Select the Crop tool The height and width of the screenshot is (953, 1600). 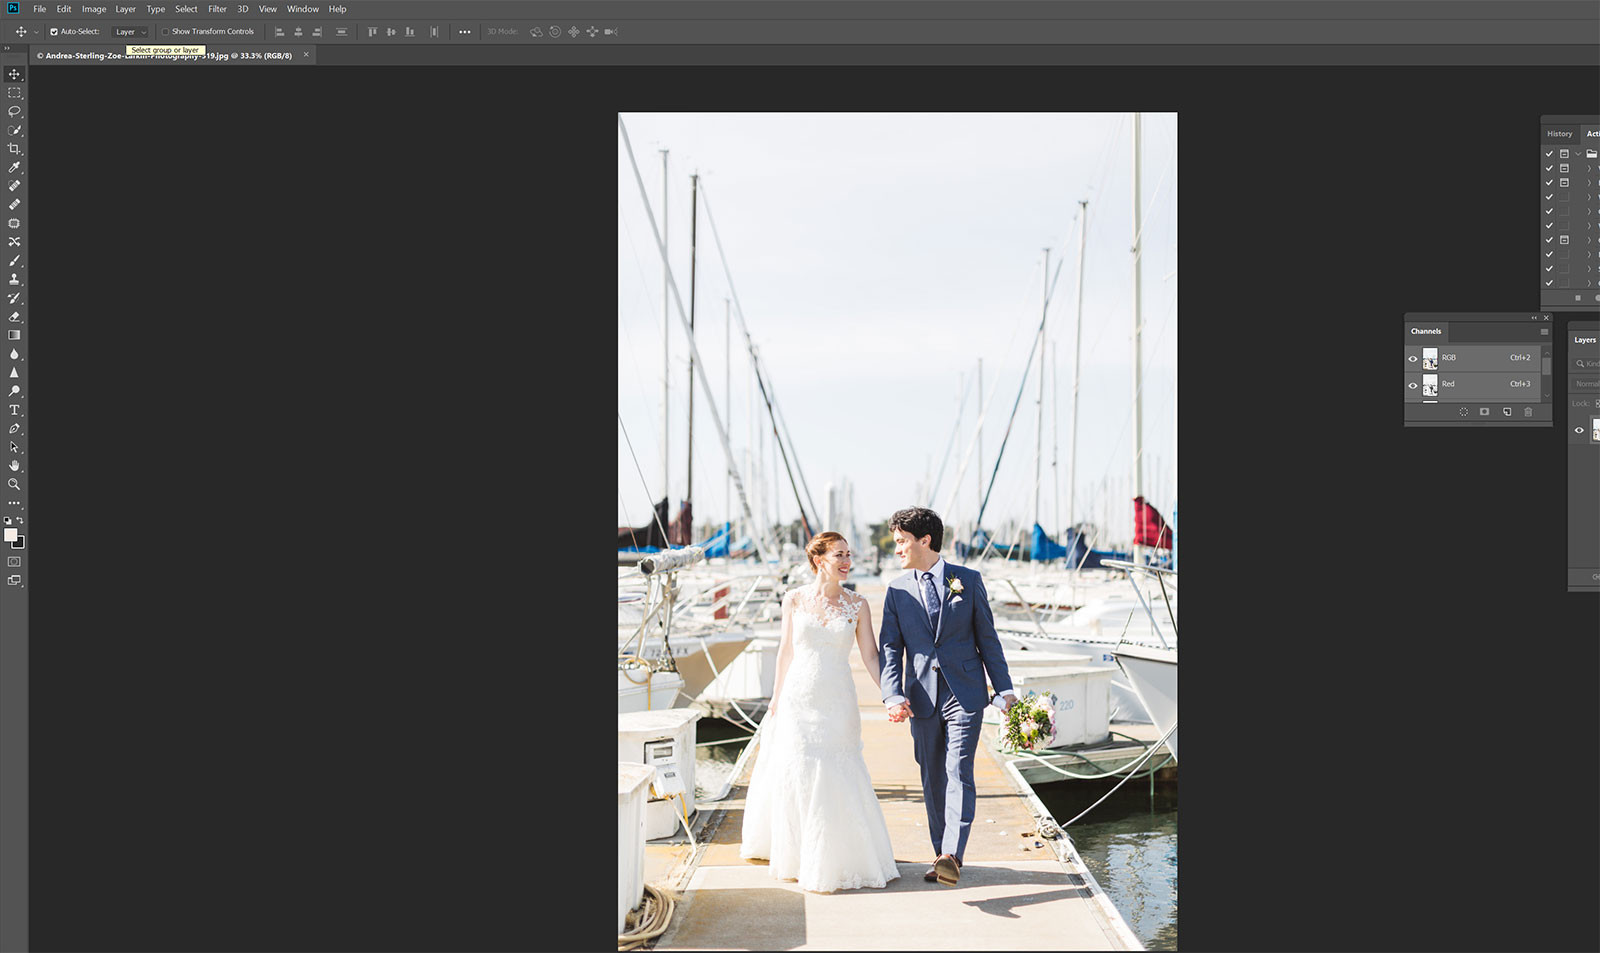coord(14,149)
